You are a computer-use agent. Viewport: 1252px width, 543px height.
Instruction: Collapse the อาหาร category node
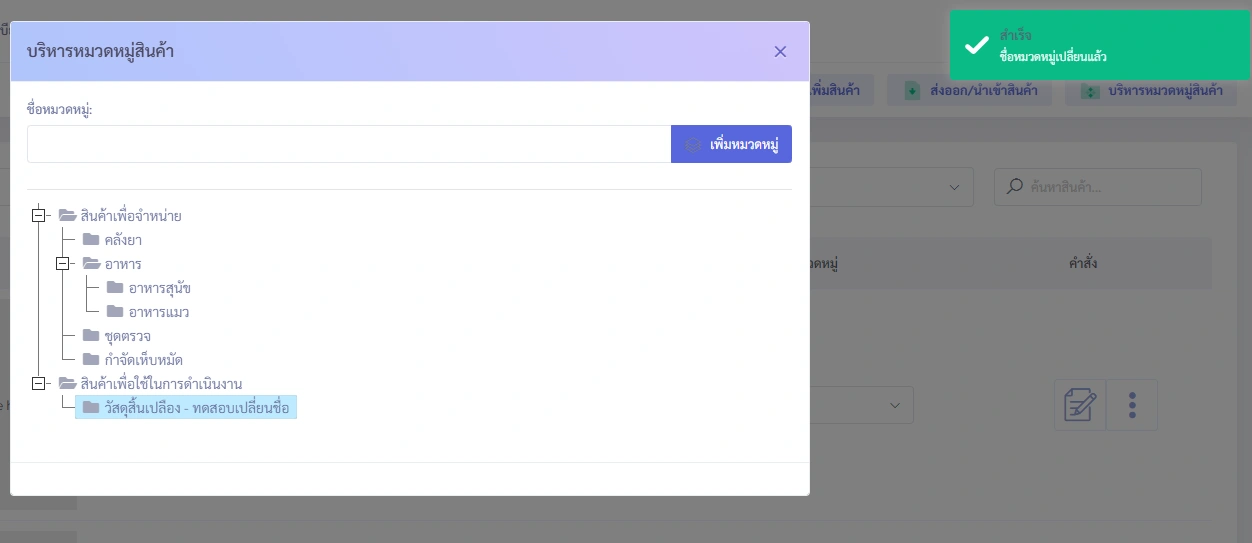(x=63, y=264)
